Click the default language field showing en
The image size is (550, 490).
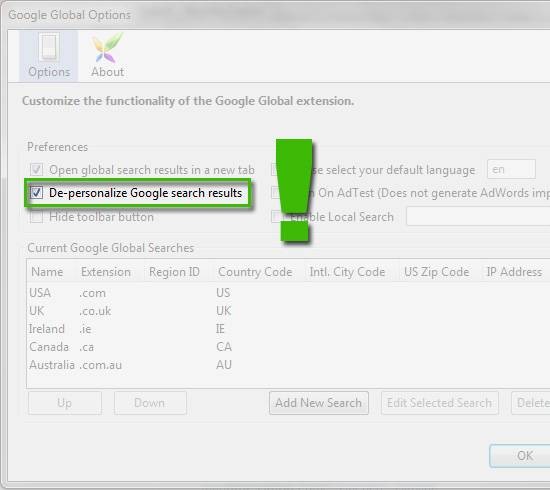pos(511,169)
